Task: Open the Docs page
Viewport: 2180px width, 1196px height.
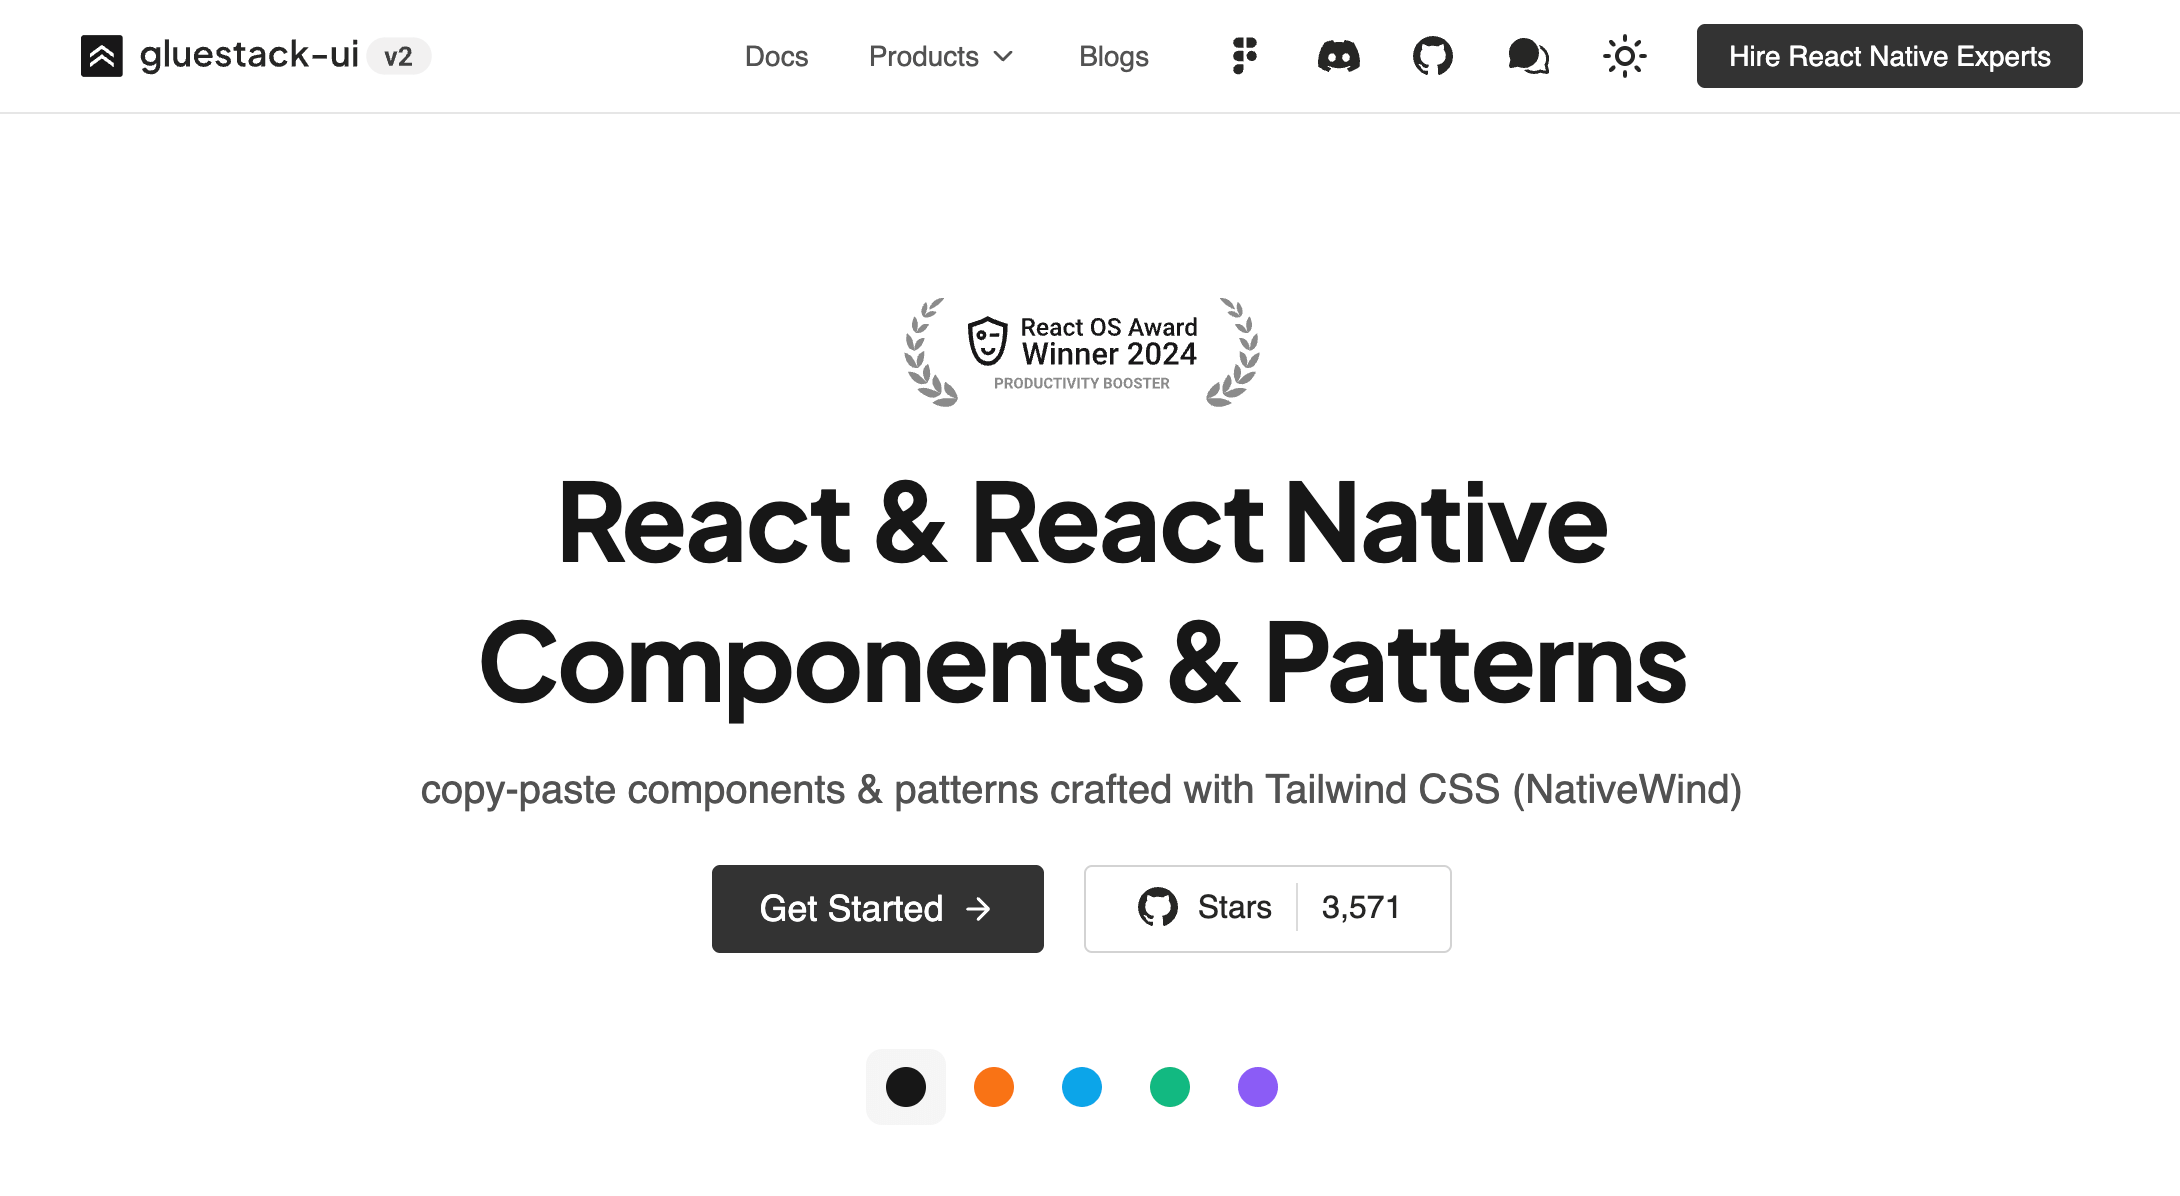Action: pyautogui.click(x=776, y=56)
